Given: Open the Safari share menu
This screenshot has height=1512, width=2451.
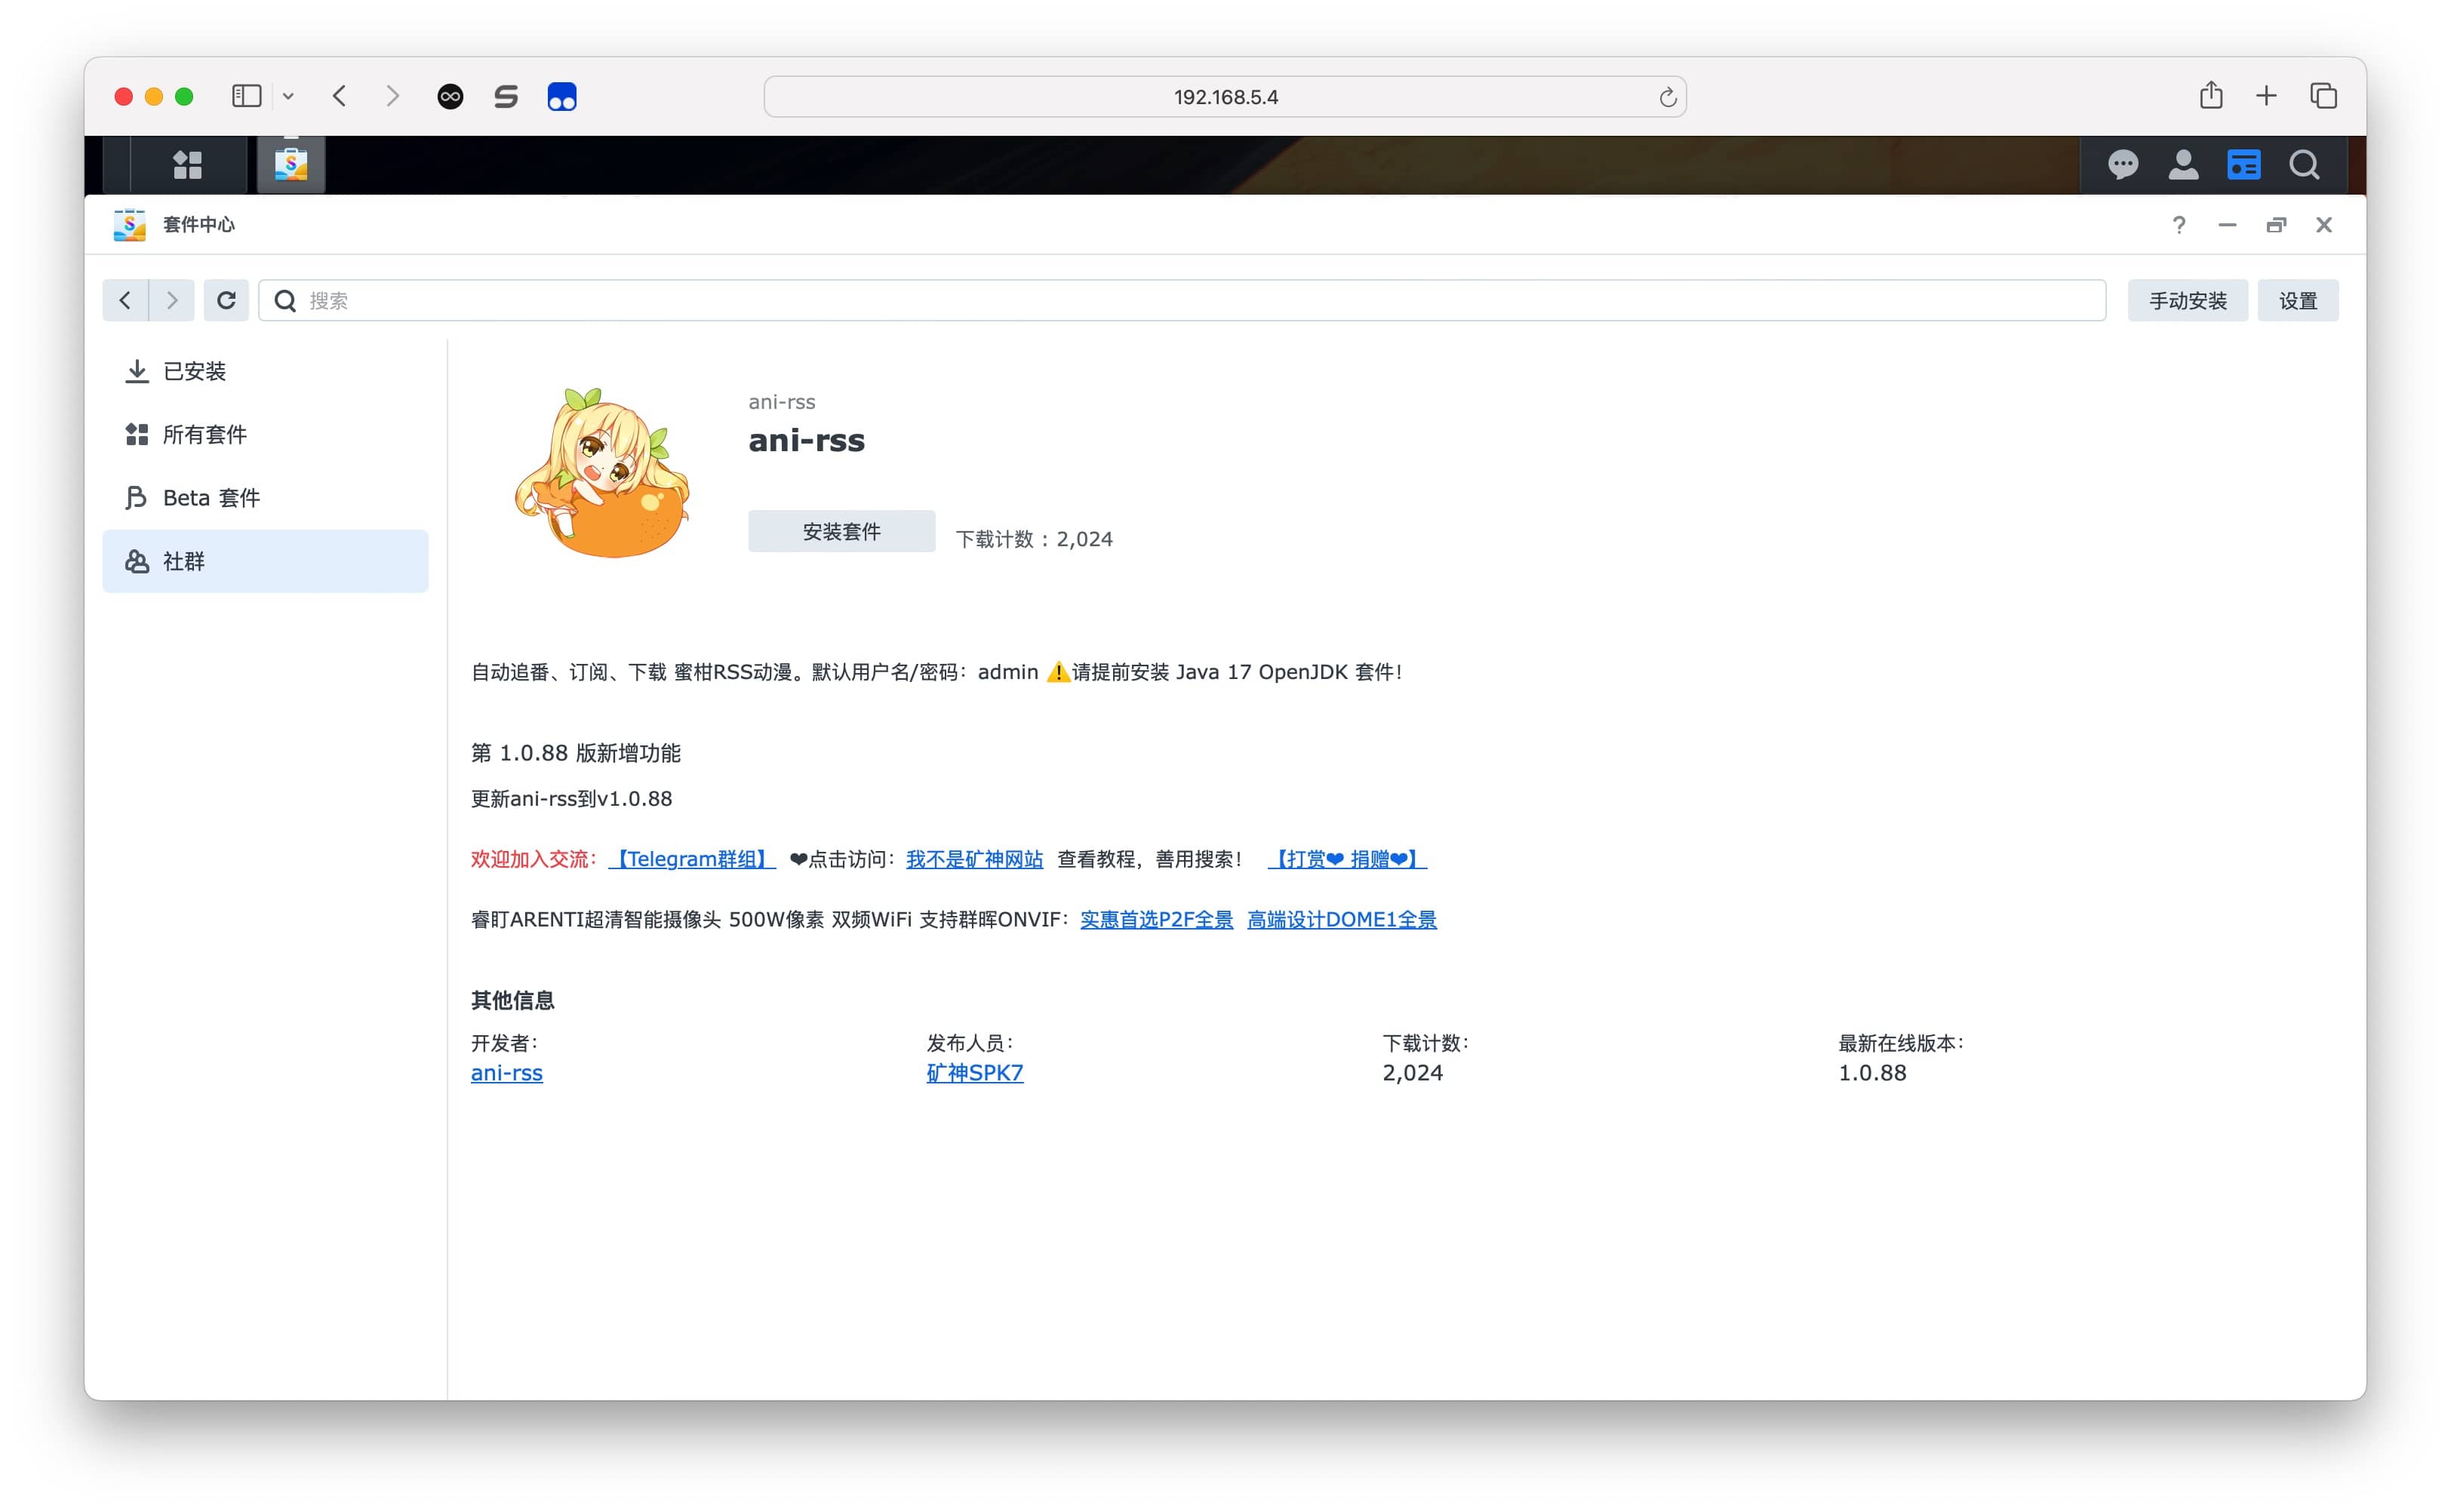Looking at the screenshot, I should click(x=2211, y=95).
